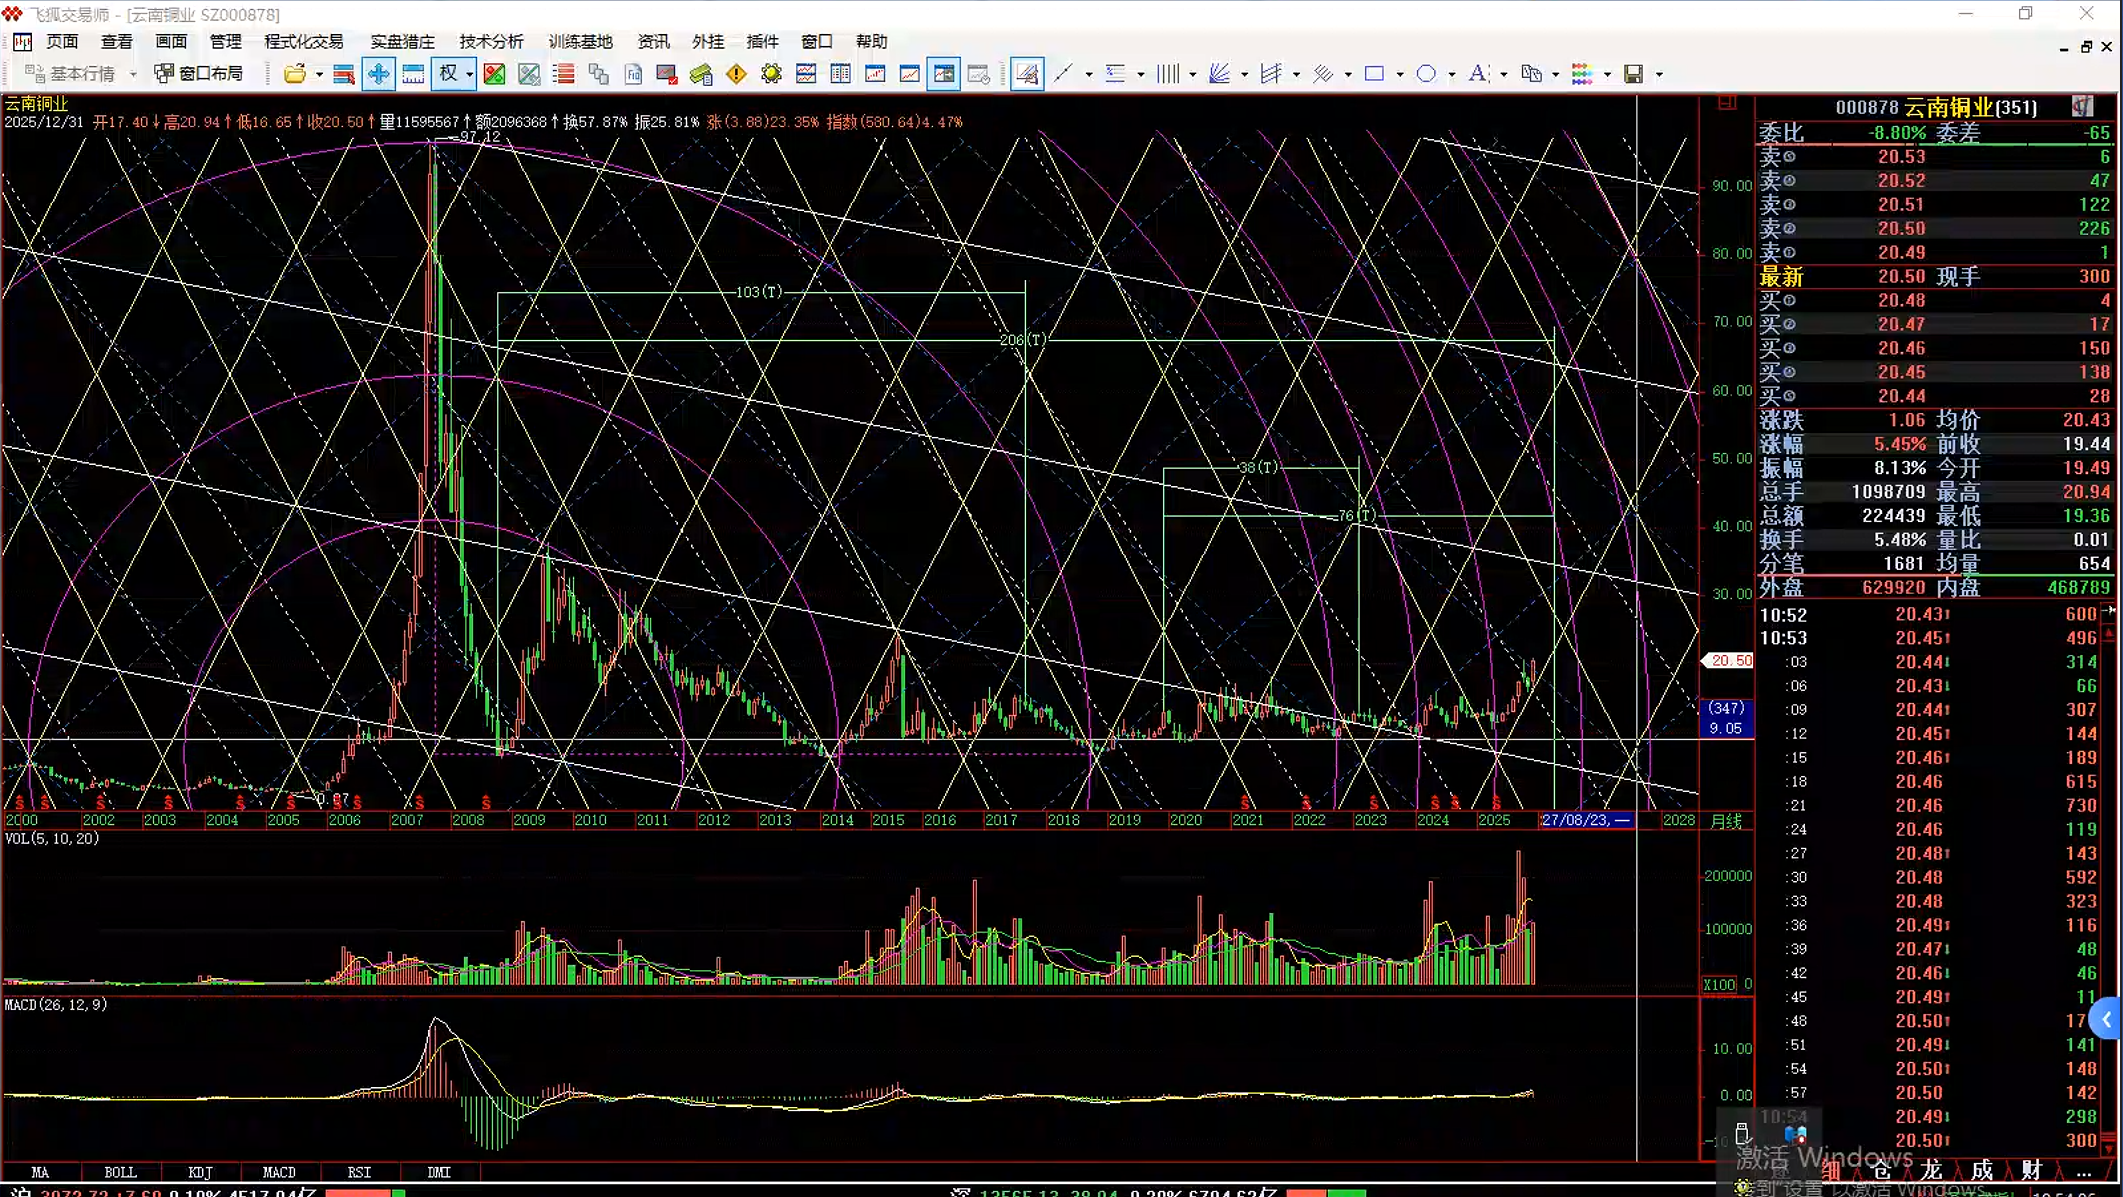Click the yellow warning diamond icon

tap(736, 73)
